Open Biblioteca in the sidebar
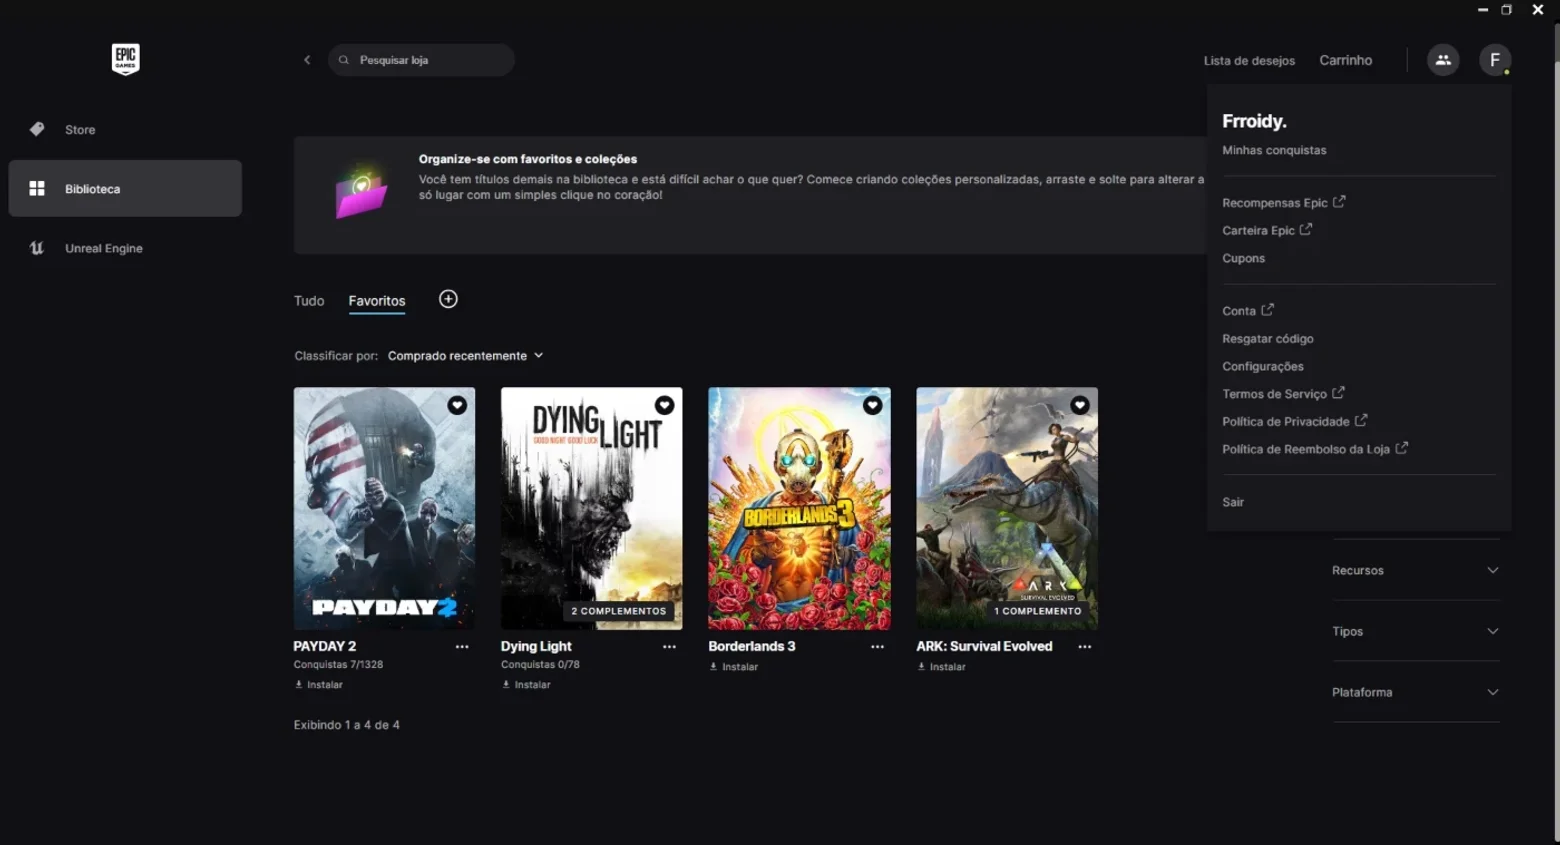 [125, 188]
